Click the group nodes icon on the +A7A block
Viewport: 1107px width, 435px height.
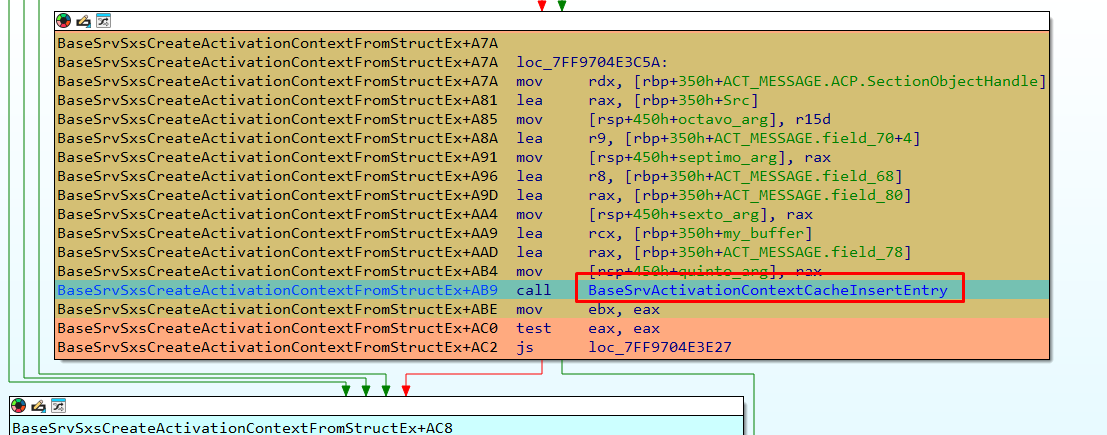coord(103,21)
